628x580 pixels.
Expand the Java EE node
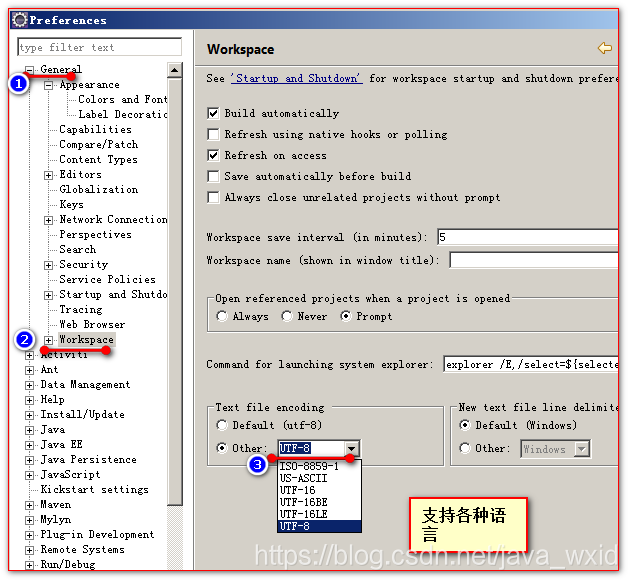coord(29,445)
